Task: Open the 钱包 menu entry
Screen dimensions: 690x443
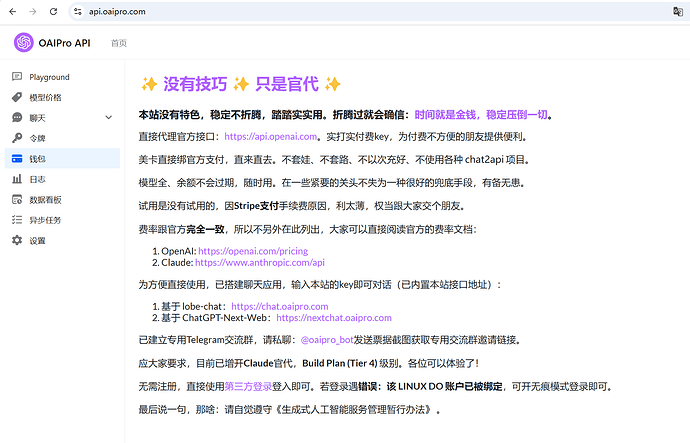Action: pos(62,158)
